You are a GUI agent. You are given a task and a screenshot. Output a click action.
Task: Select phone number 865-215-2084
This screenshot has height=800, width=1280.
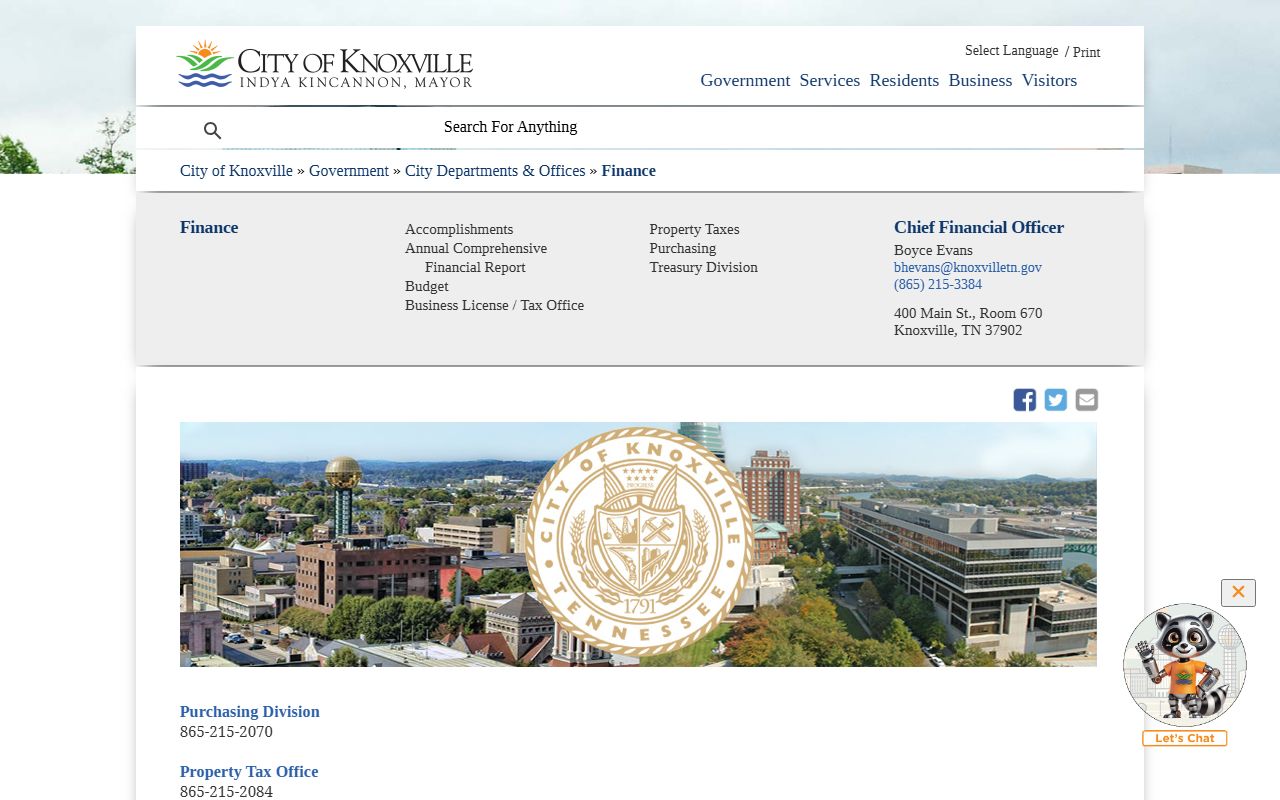coord(226,792)
